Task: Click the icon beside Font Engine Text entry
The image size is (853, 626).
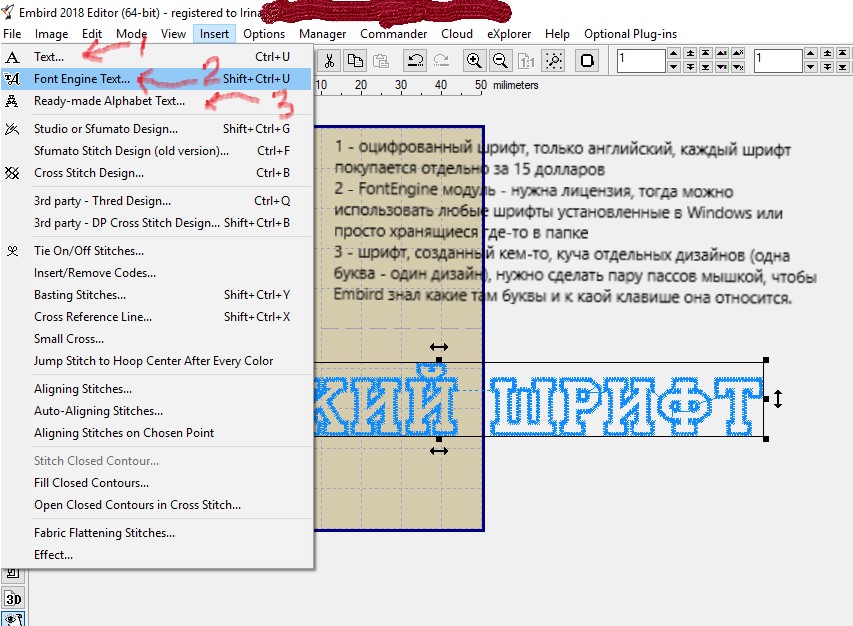Action: pyautogui.click(x=12, y=79)
